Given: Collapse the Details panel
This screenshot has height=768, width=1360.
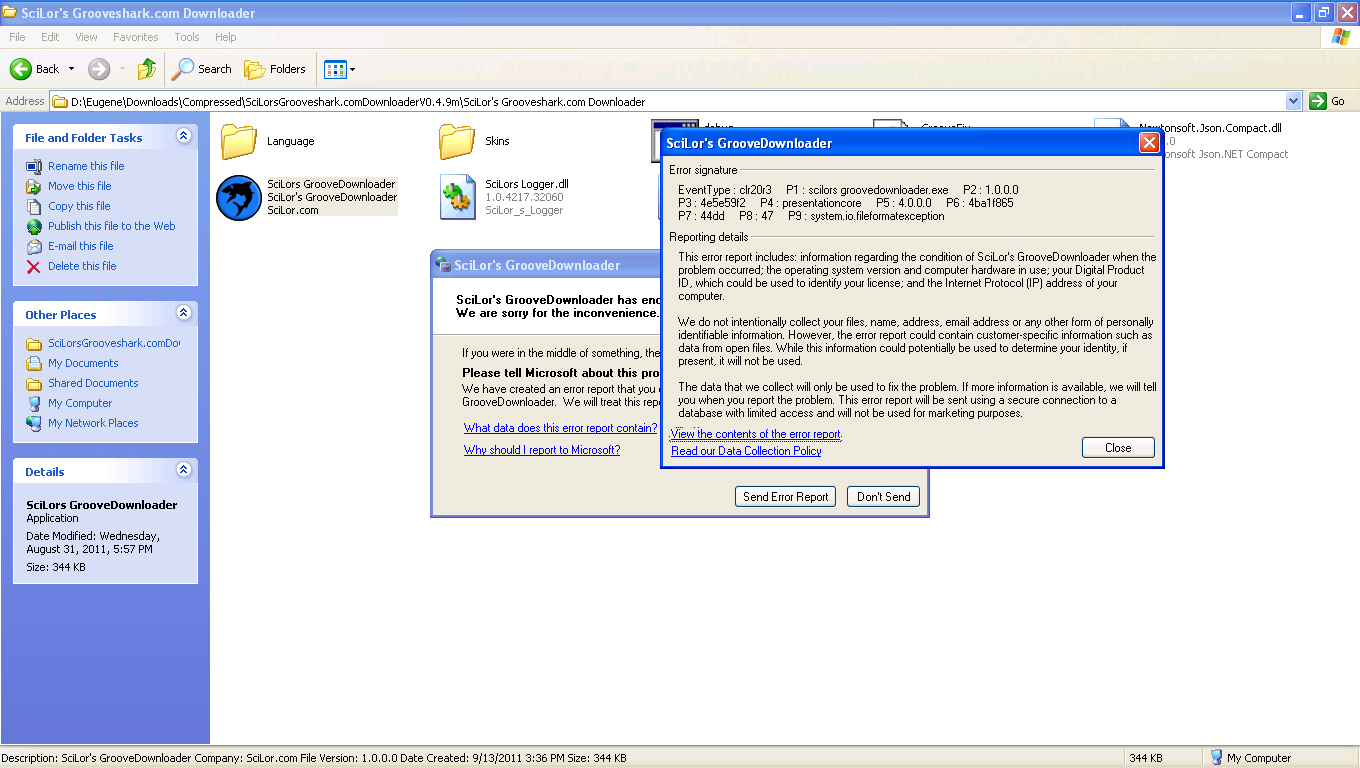Looking at the screenshot, I should pyautogui.click(x=183, y=469).
